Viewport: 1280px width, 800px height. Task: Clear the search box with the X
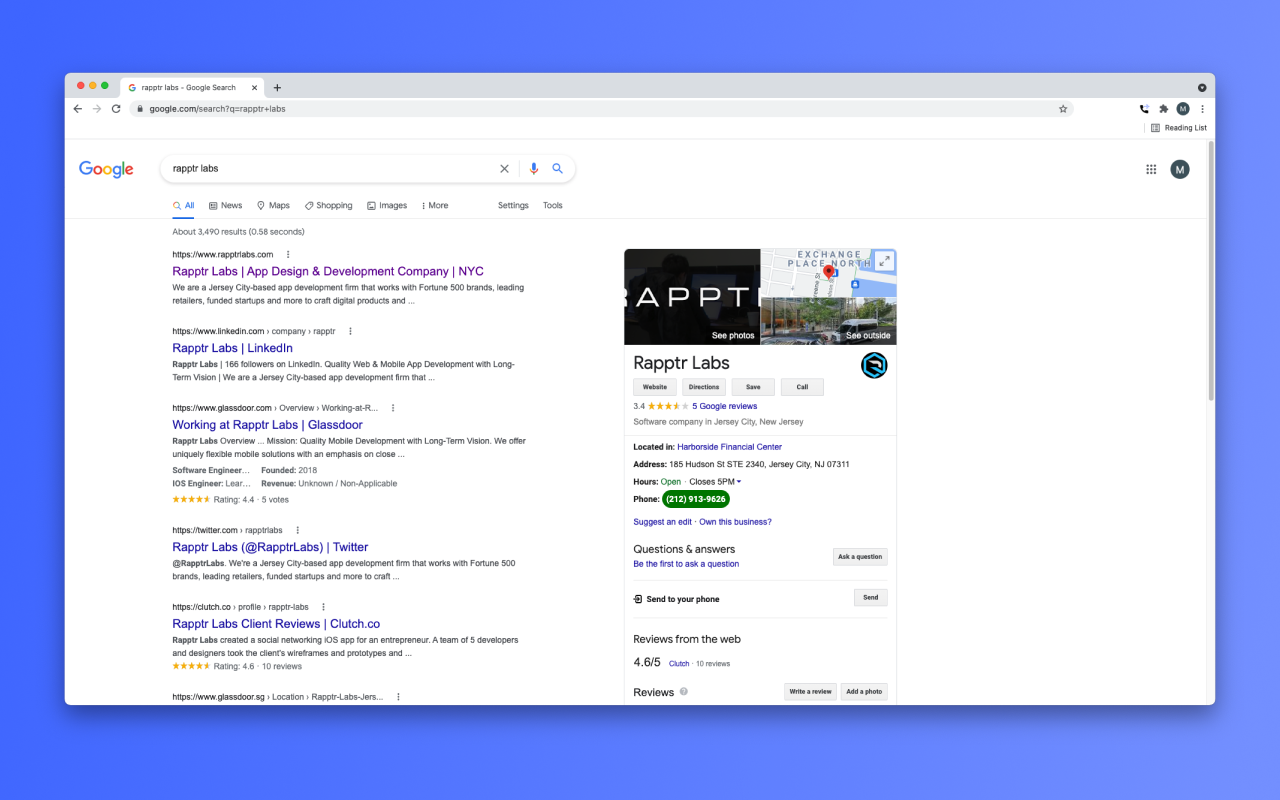504,169
